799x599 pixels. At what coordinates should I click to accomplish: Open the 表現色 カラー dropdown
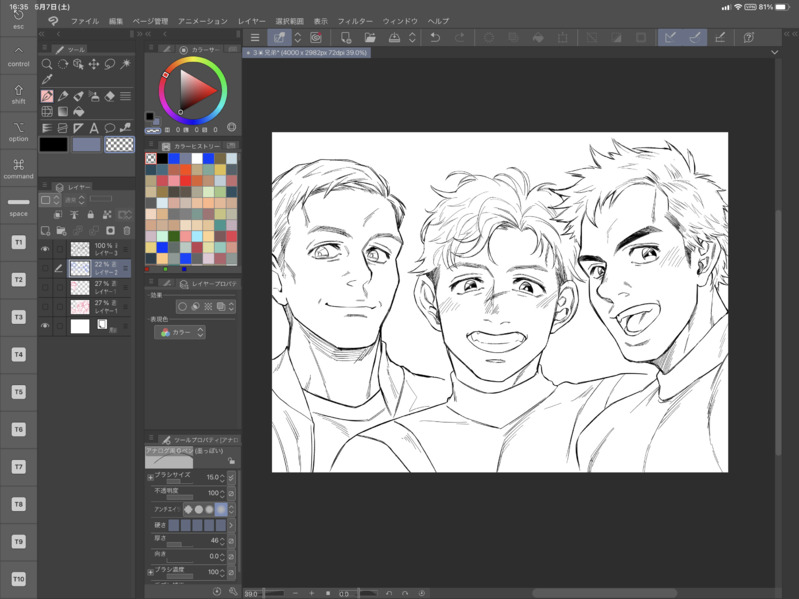pyautogui.click(x=181, y=332)
